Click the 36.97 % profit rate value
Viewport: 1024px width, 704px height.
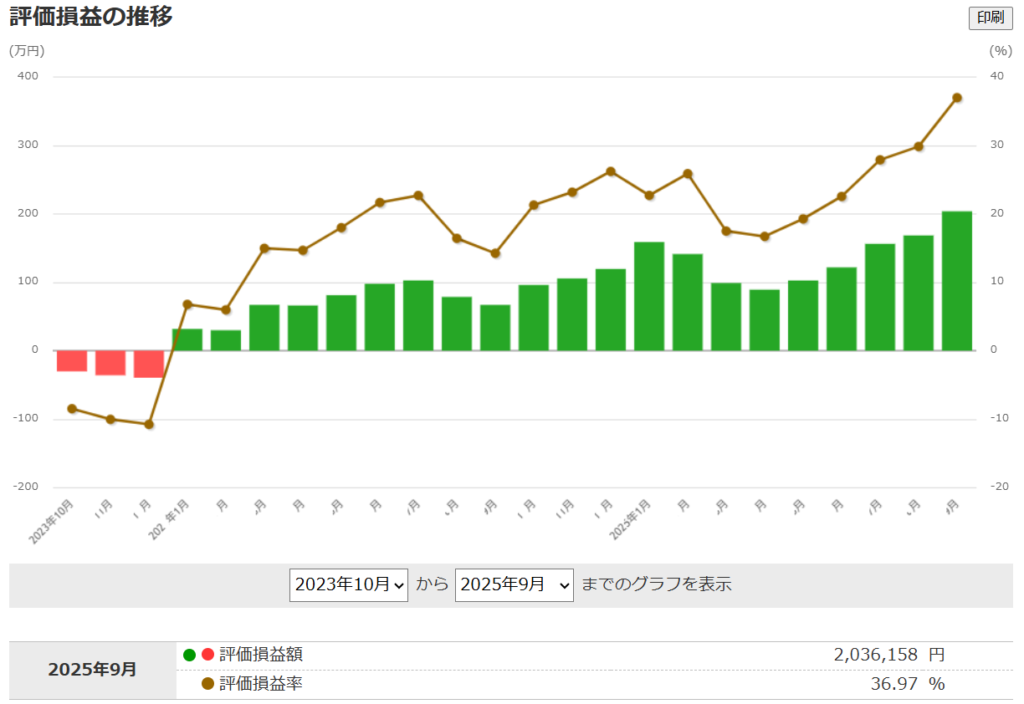tap(907, 684)
